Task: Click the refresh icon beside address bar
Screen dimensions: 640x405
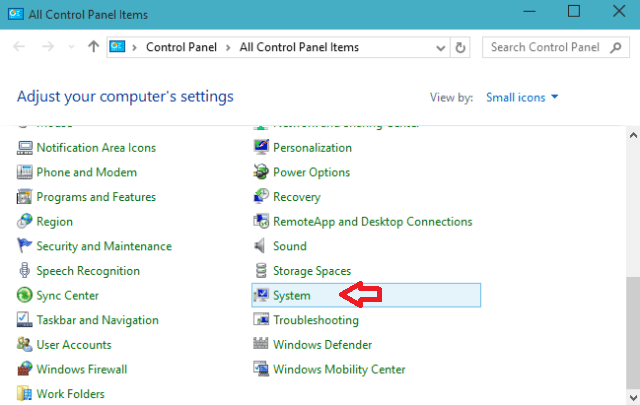Action: point(460,48)
